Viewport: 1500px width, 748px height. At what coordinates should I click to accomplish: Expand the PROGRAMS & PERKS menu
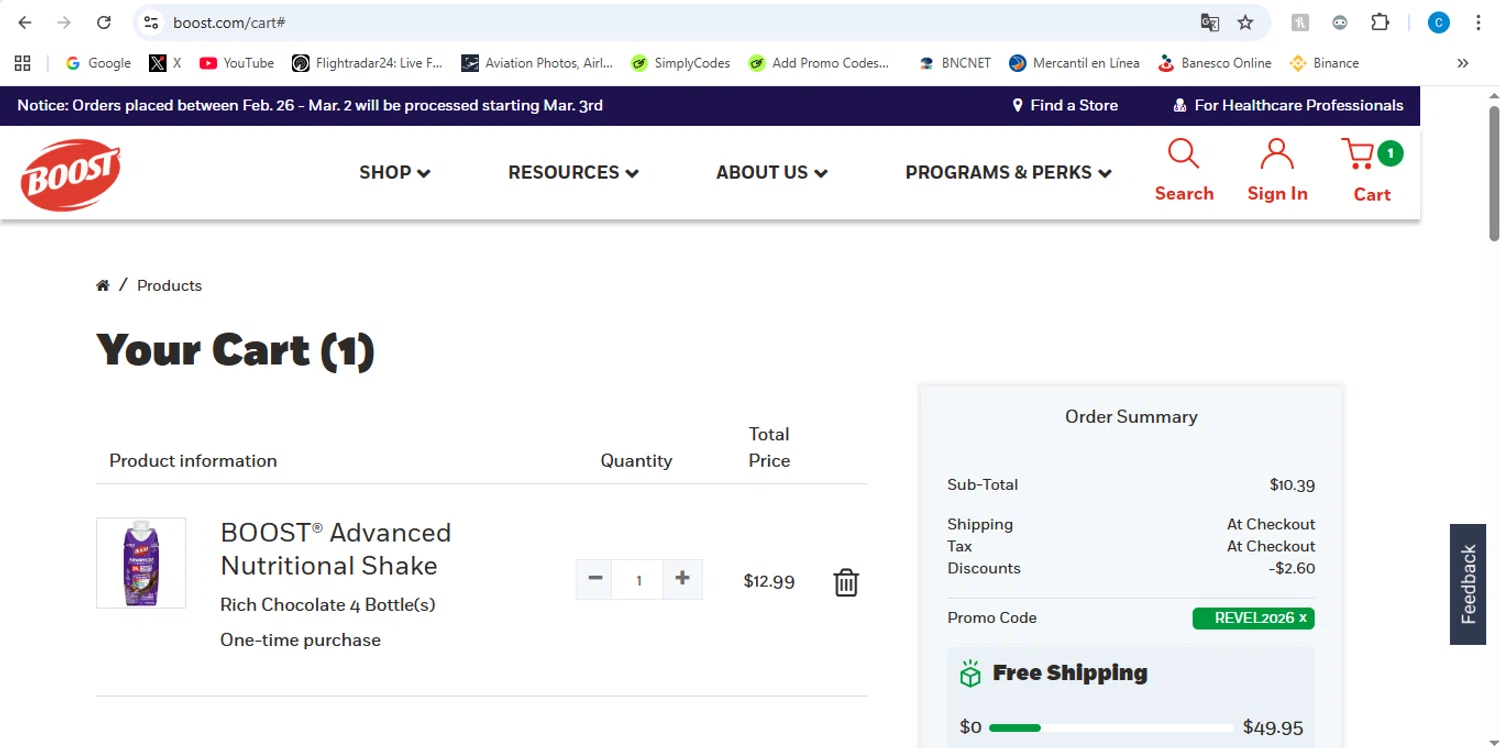pos(1008,172)
